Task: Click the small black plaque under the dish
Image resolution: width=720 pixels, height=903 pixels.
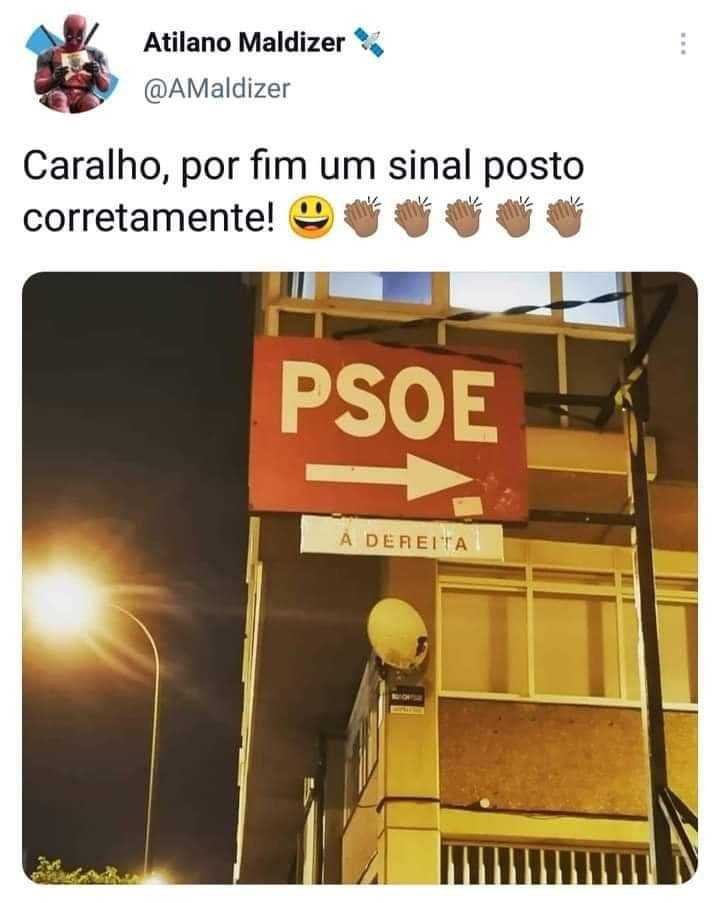Action: (408, 699)
